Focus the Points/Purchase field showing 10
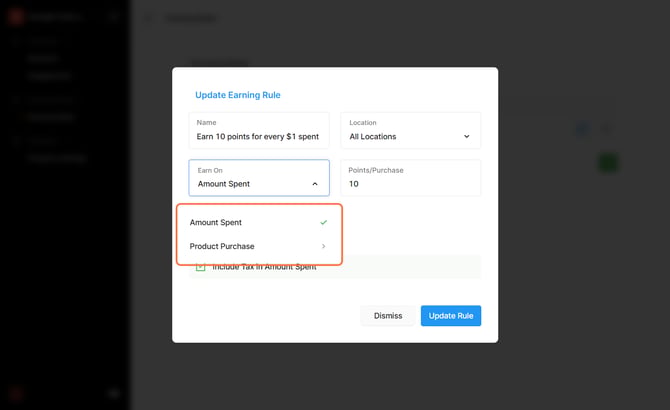 click(411, 178)
